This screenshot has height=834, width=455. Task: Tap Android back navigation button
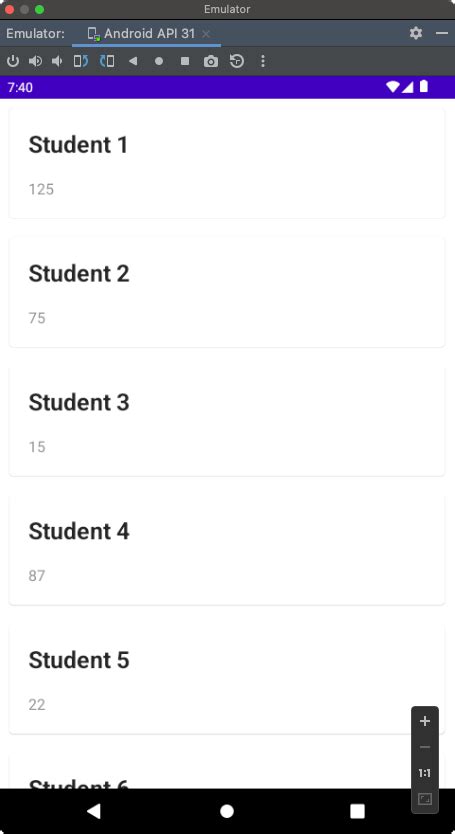(94, 811)
